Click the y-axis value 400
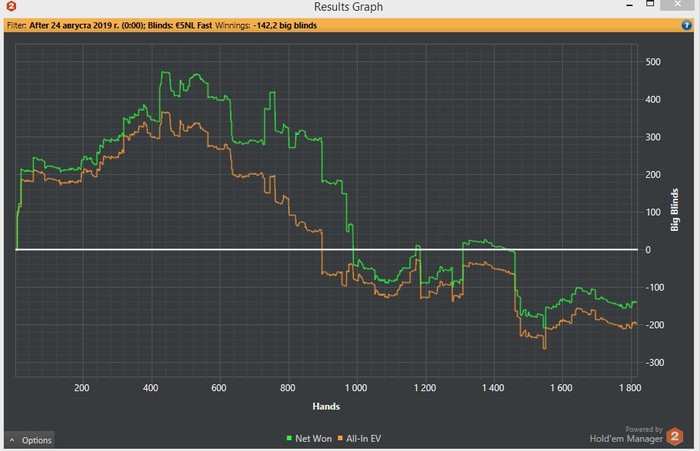 coord(653,100)
